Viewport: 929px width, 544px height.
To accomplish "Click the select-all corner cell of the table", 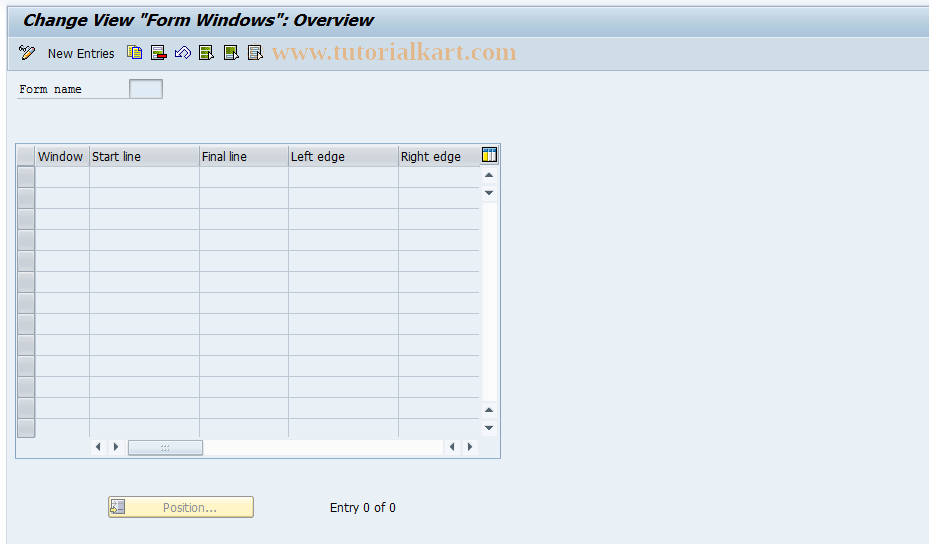I will point(26,156).
